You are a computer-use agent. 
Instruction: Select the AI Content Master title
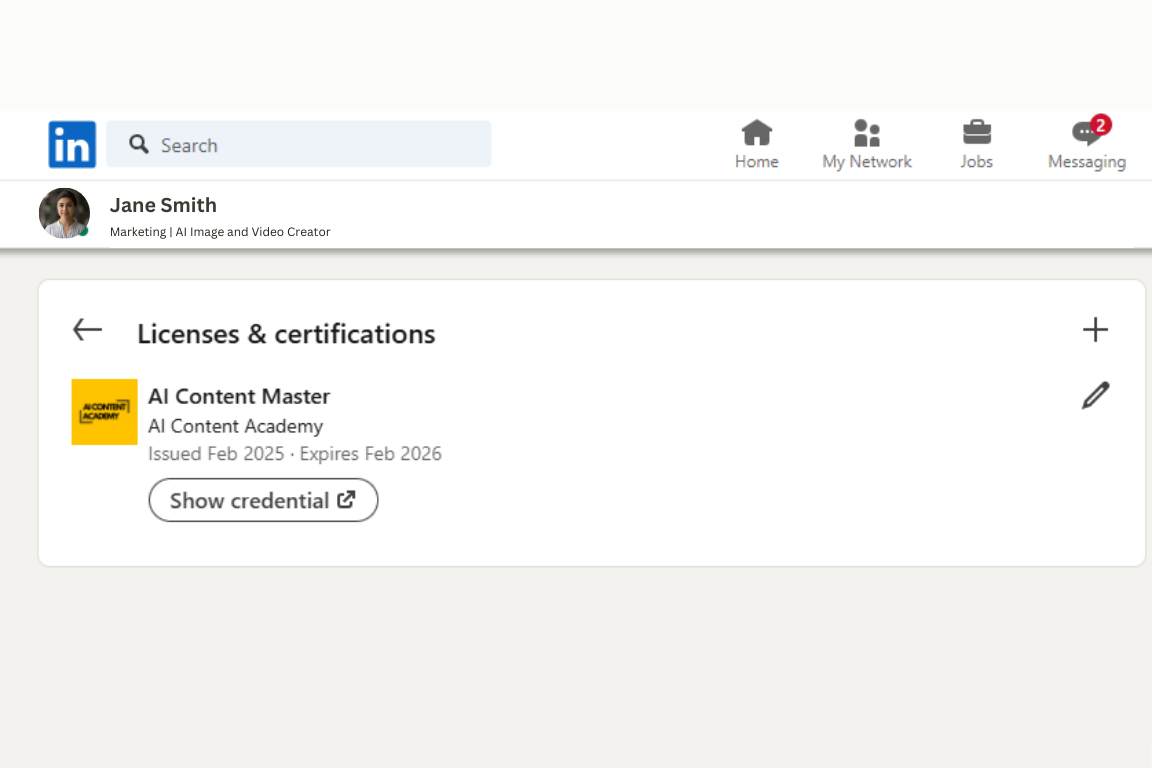[x=239, y=396]
